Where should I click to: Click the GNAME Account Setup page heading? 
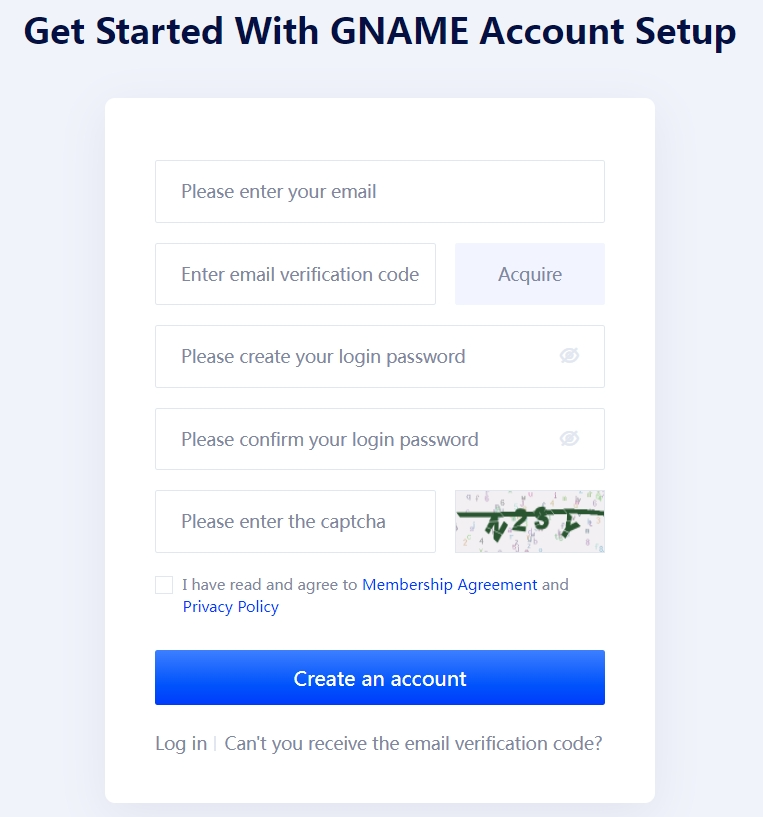click(x=380, y=31)
